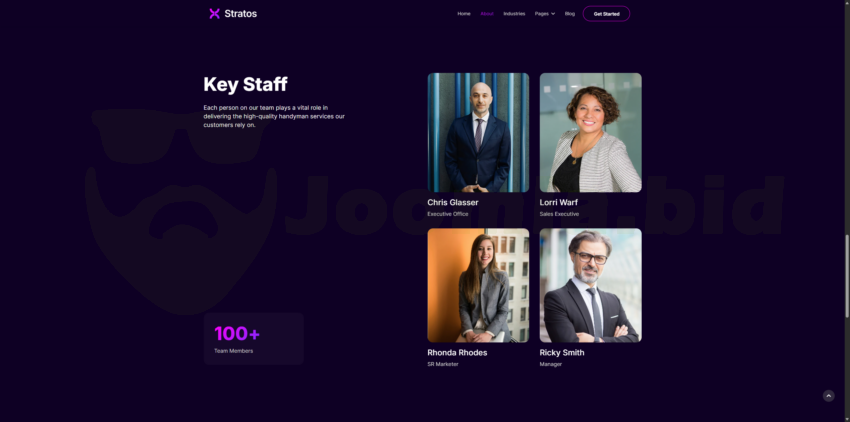Go to the Industries page
Image resolution: width=850 pixels, height=422 pixels.
(x=514, y=14)
